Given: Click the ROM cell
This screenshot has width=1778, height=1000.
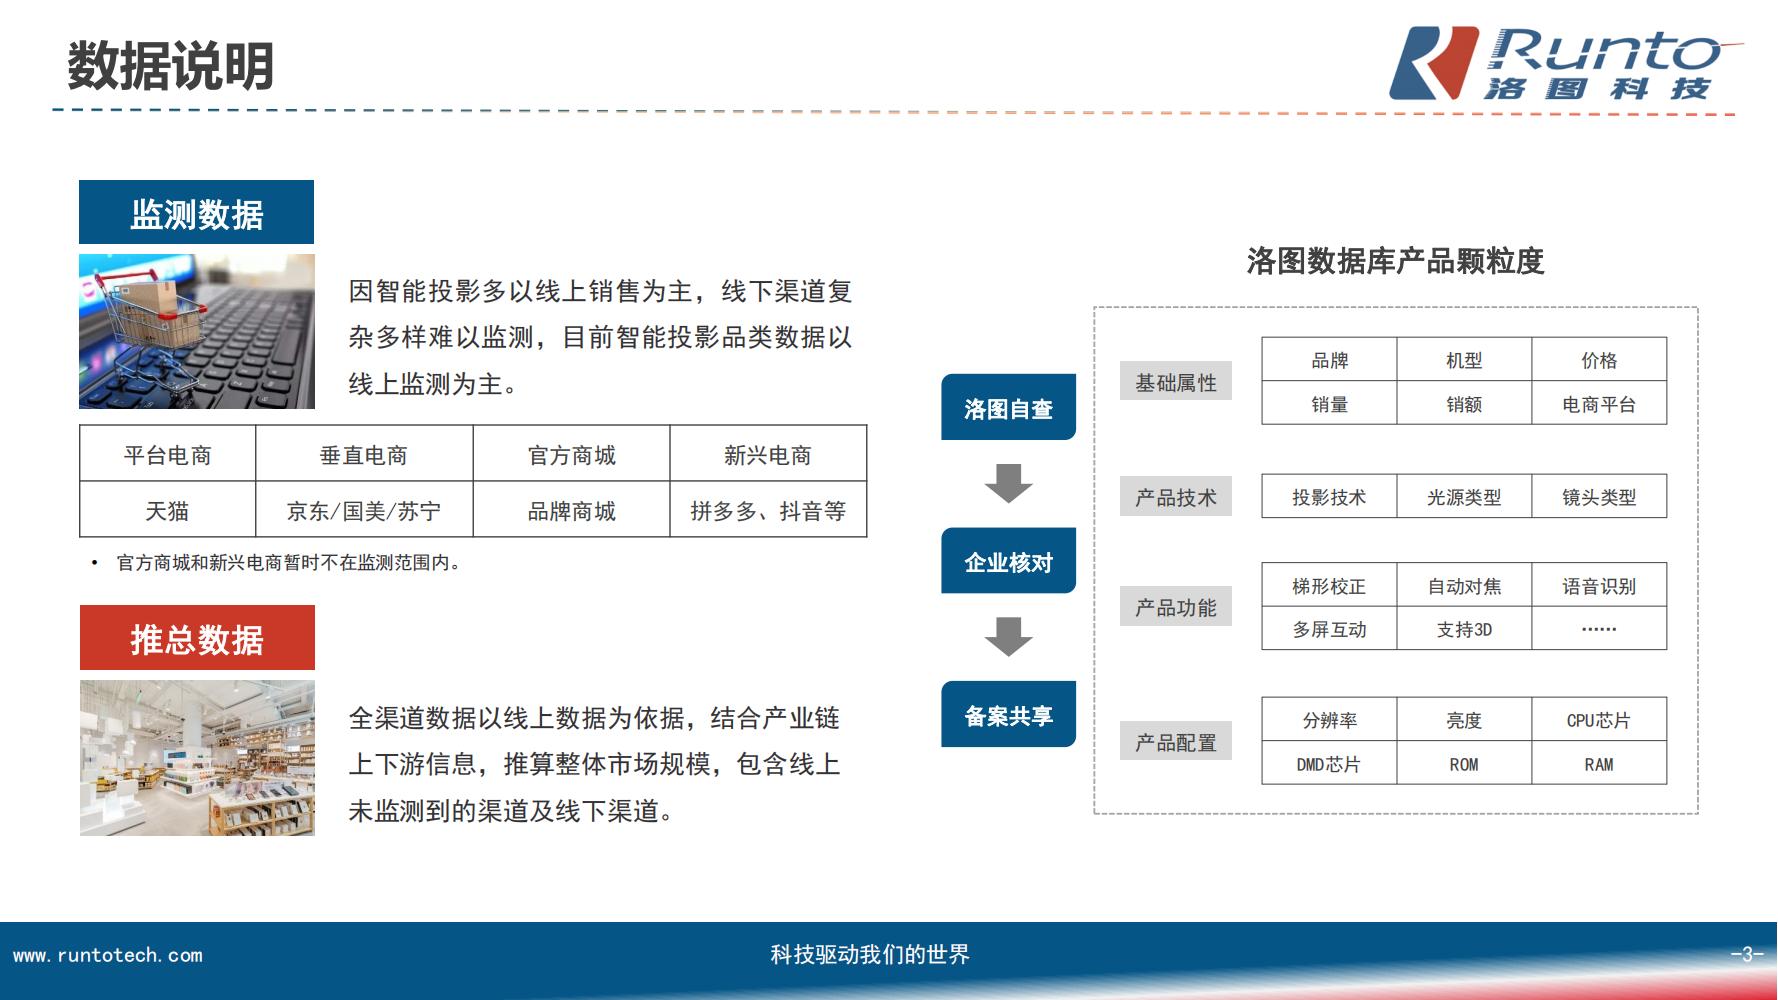Looking at the screenshot, I should [1464, 763].
